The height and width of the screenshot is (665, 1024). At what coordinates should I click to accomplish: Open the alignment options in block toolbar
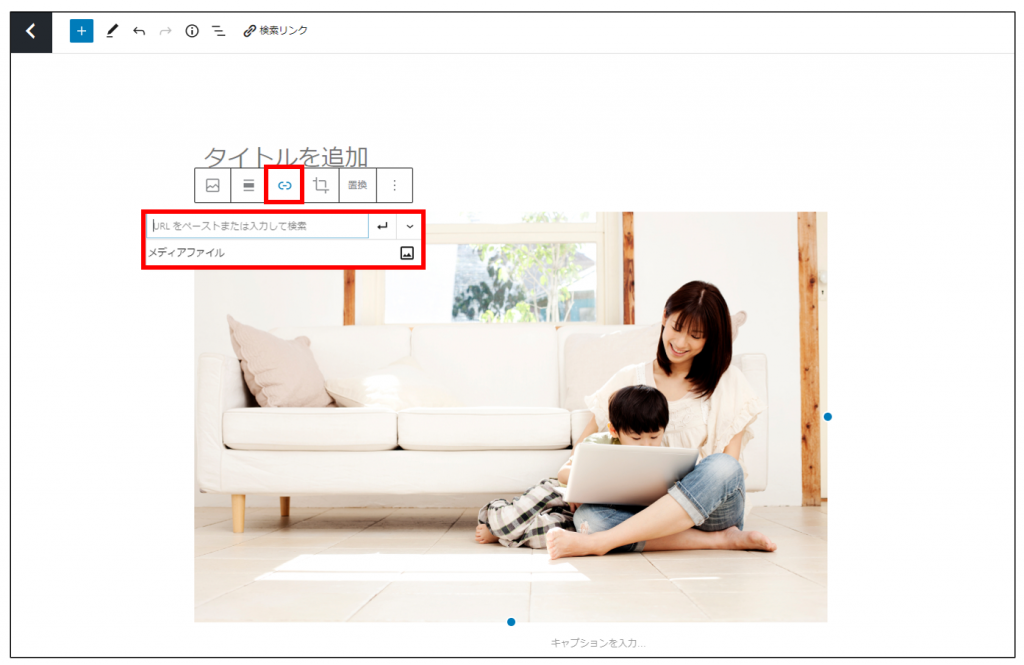click(x=249, y=185)
